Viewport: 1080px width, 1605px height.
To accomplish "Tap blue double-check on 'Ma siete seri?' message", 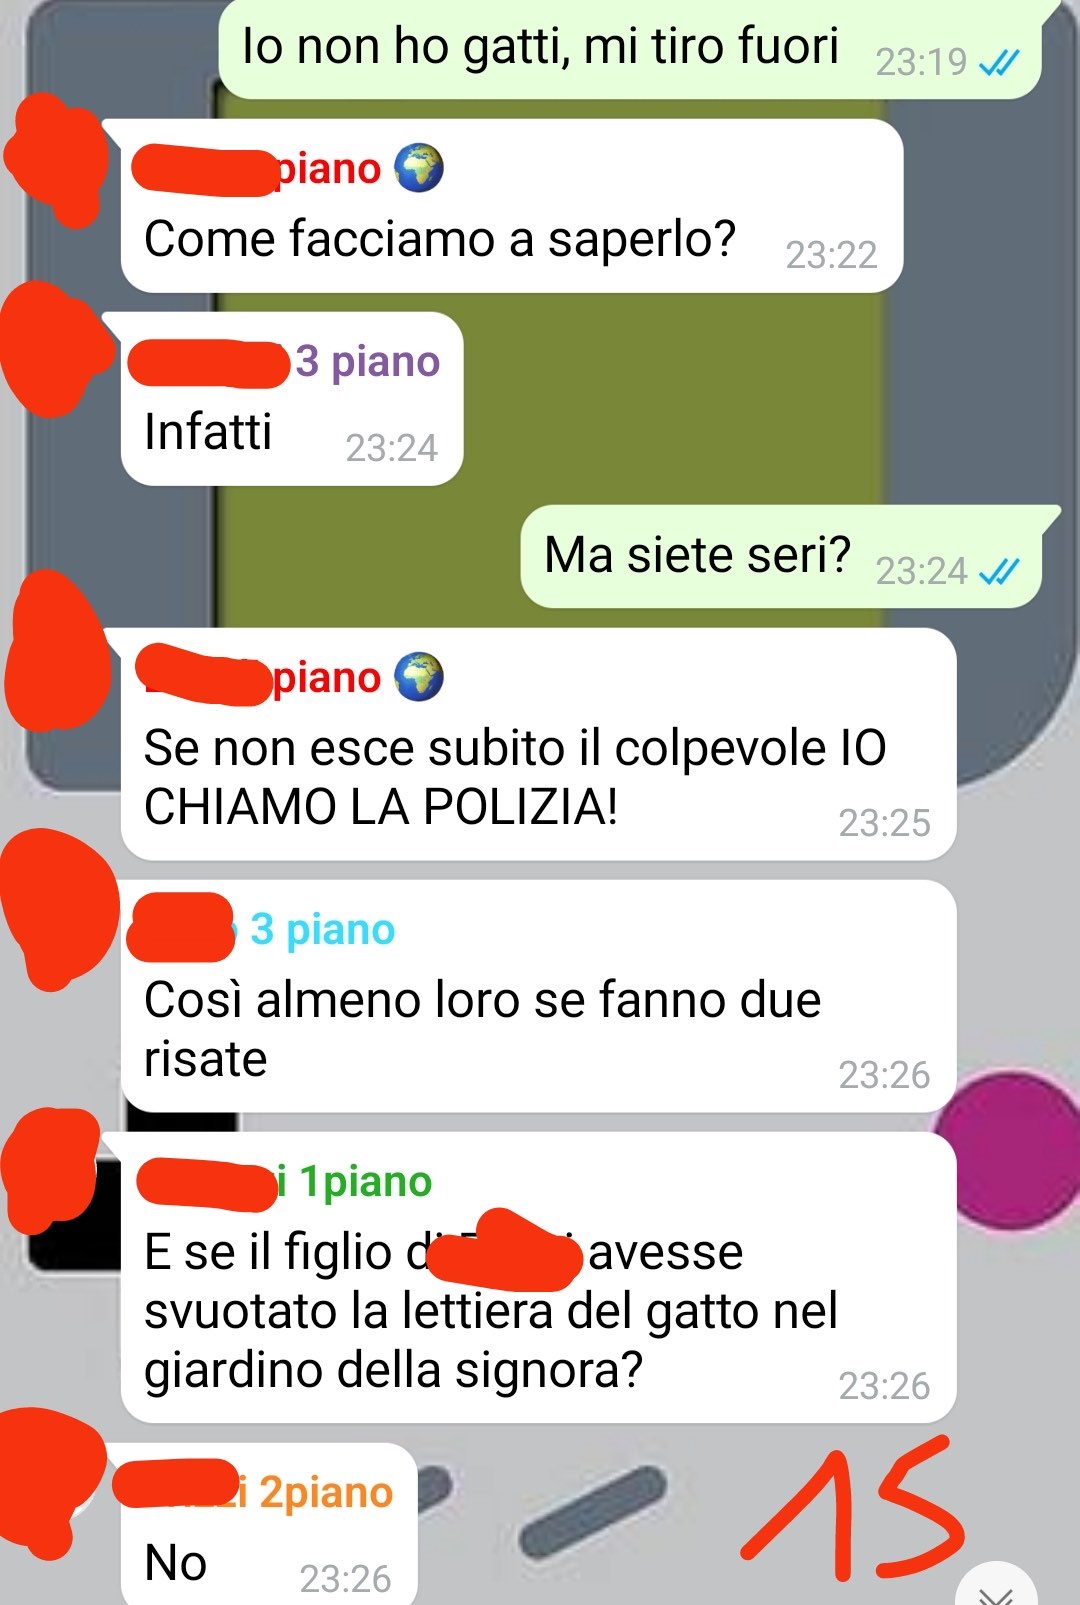I will [x=999, y=571].
